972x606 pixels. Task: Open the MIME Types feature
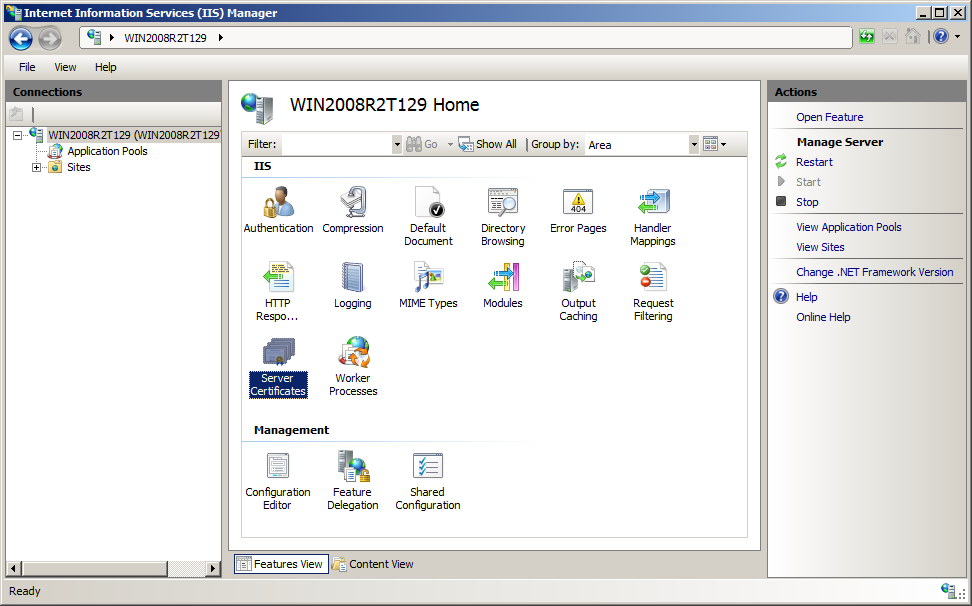(428, 282)
